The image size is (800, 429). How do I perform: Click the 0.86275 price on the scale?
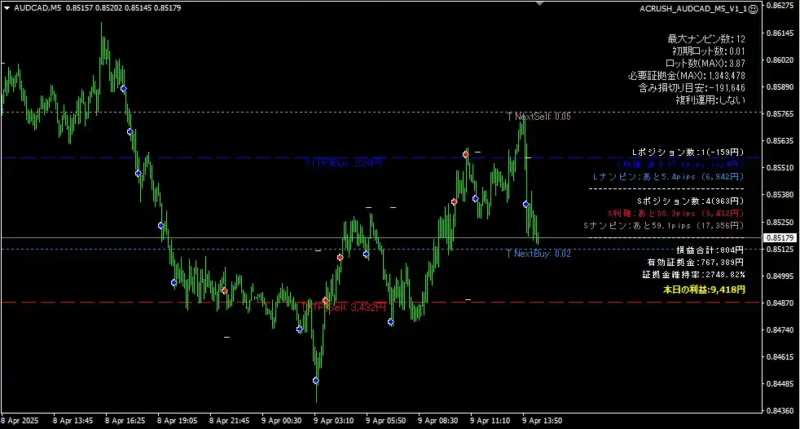[779, 6]
